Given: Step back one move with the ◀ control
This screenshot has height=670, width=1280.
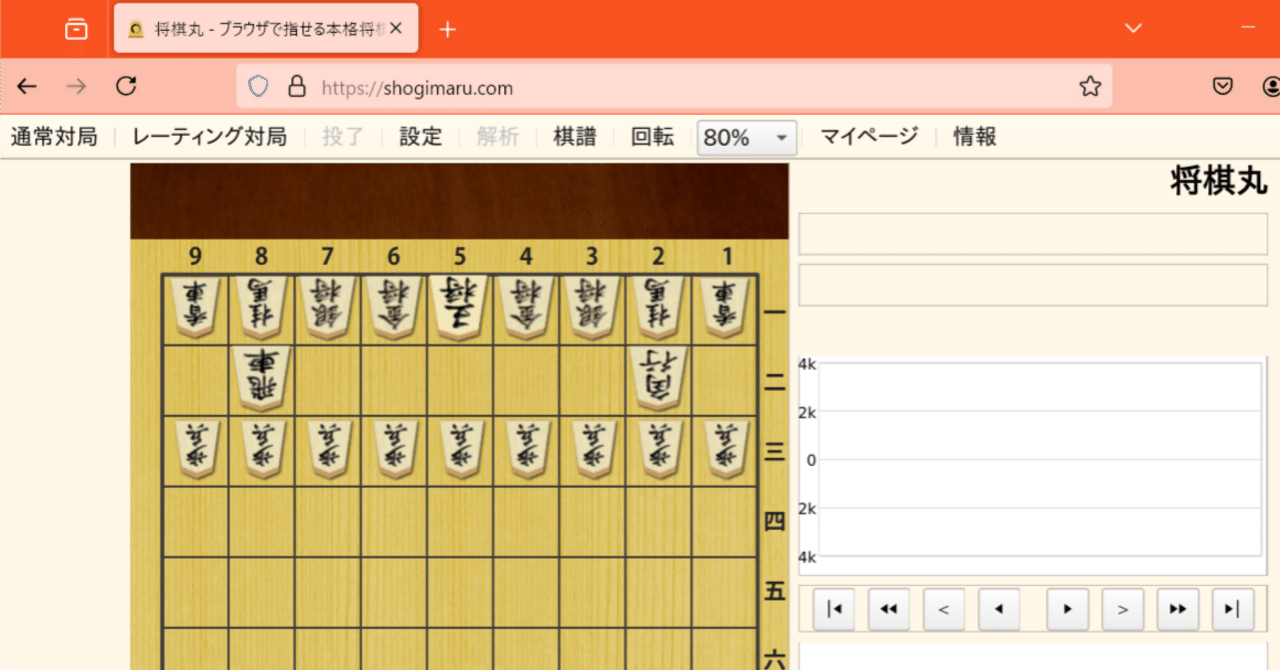Looking at the screenshot, I should [999, 609].
